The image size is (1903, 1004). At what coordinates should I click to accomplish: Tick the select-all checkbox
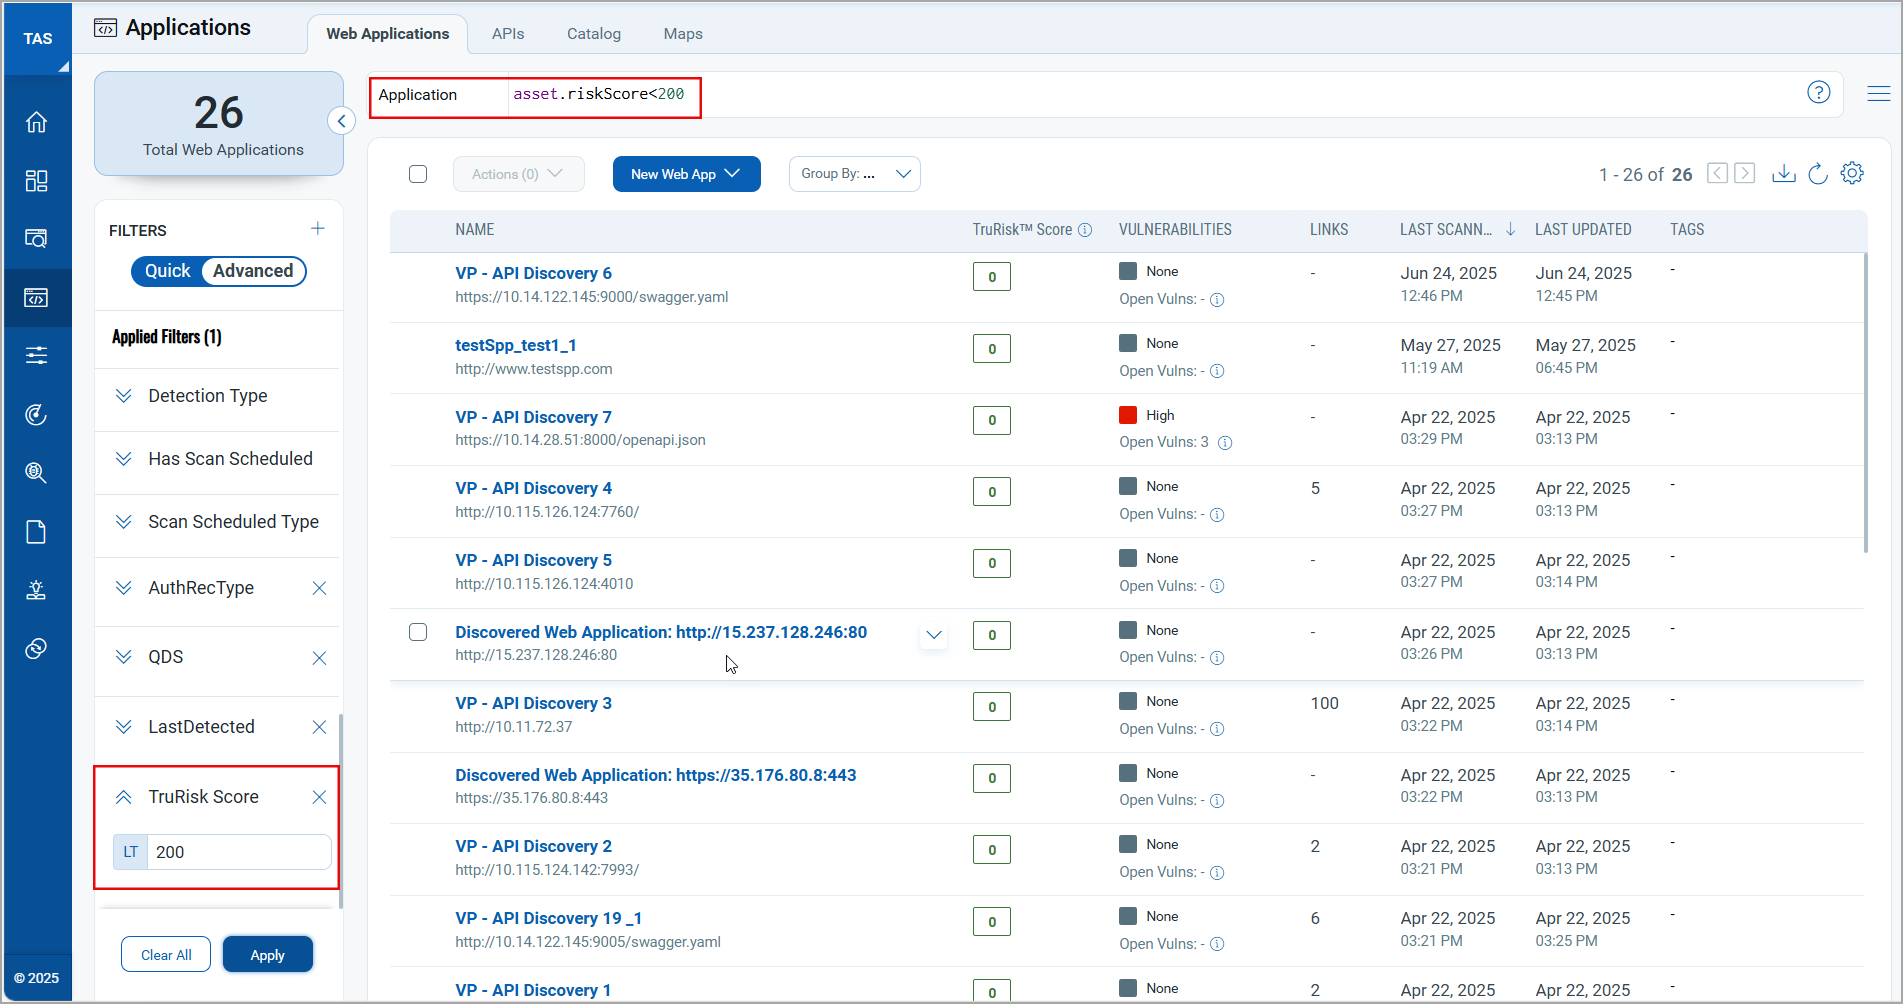[418, 174]
